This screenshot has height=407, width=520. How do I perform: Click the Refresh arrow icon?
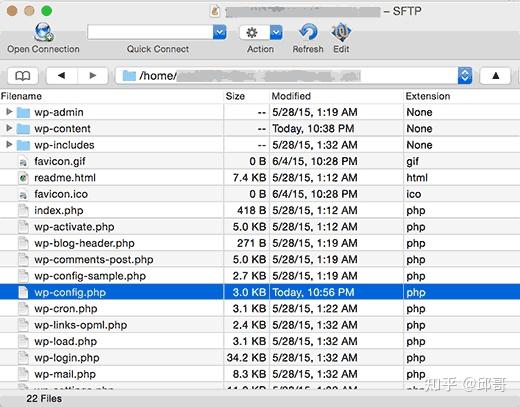pos(308,32)
